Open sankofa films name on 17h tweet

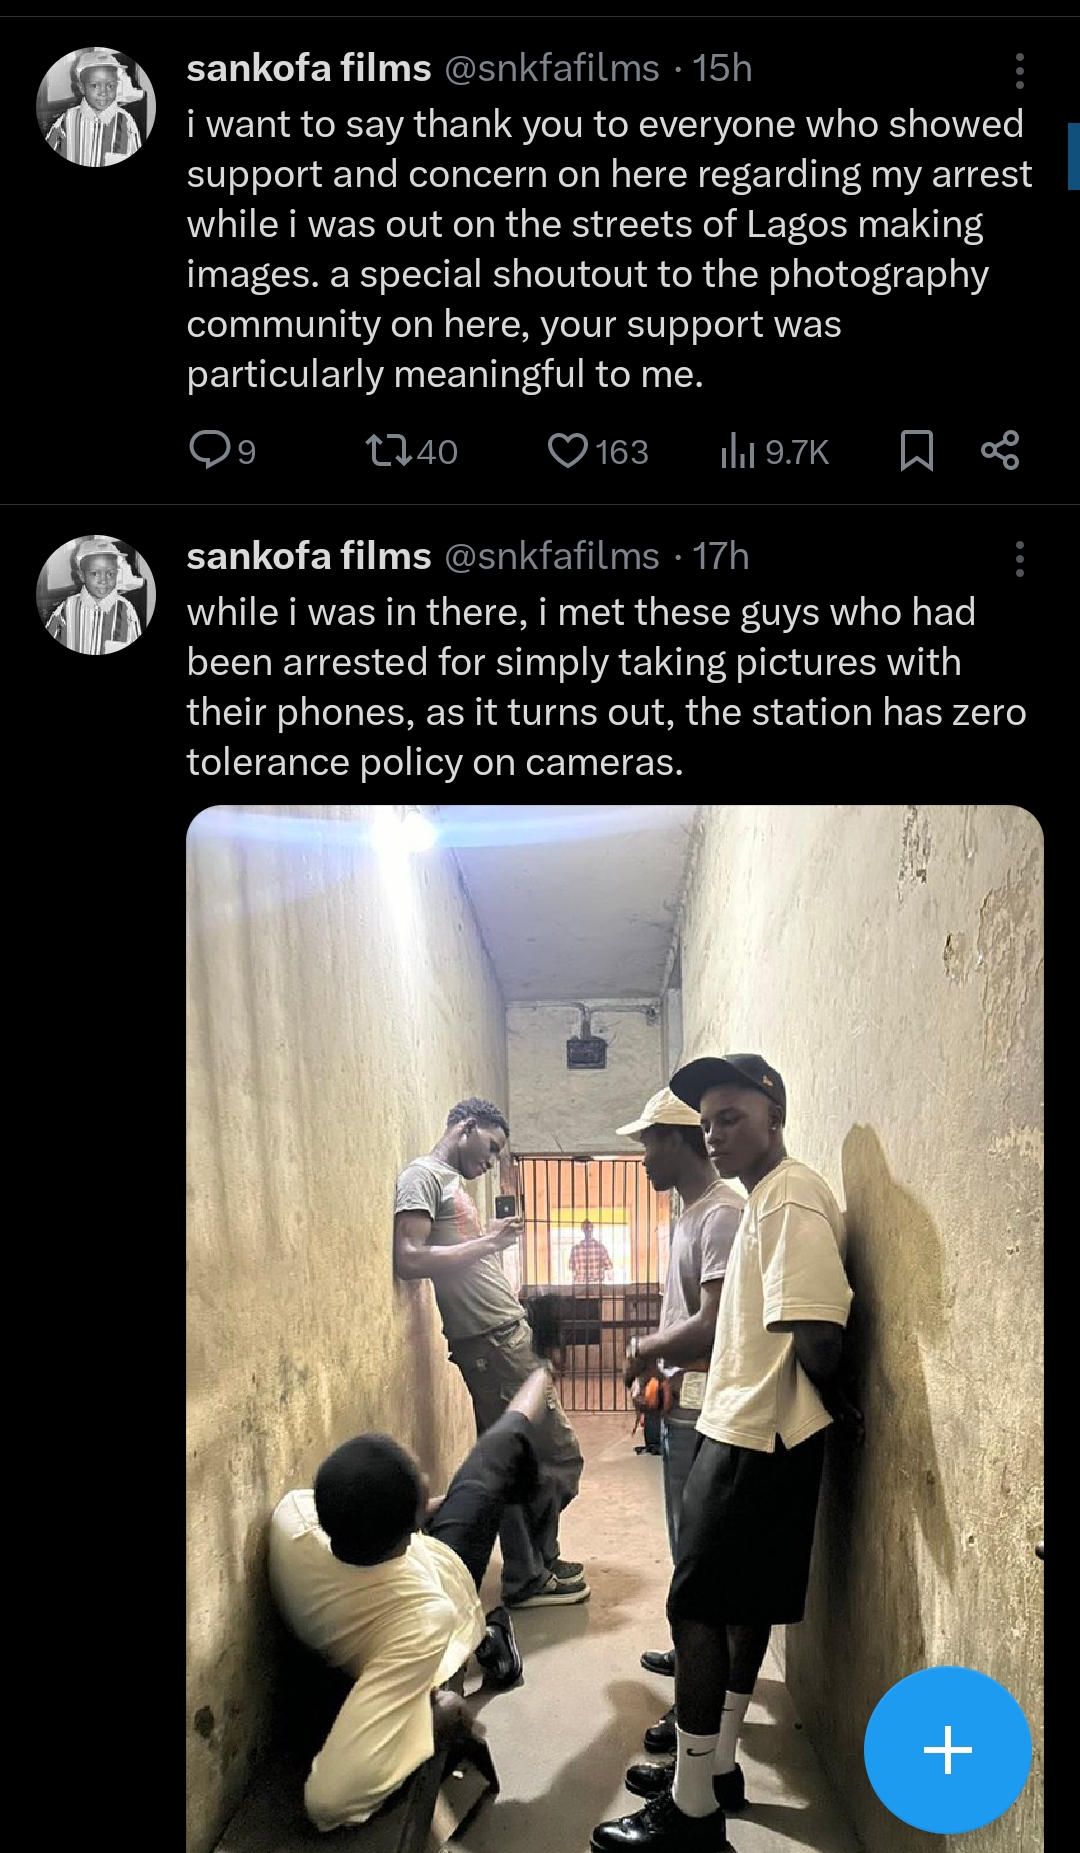point(308,556)
